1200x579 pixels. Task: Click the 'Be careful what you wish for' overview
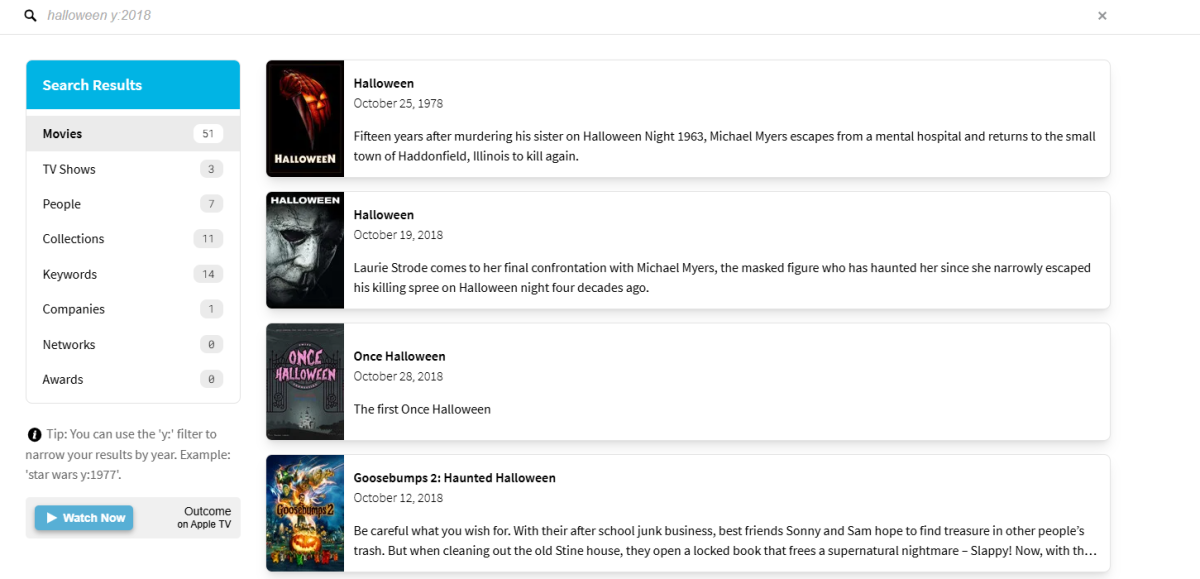[x=725, y=541]
